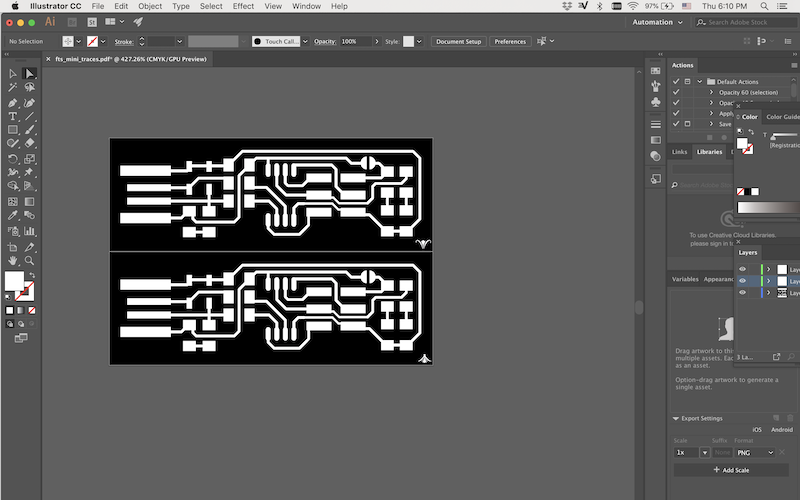Screen dimensions: 800x500
Task: Select the Type tool
Action: pos(13,116)
